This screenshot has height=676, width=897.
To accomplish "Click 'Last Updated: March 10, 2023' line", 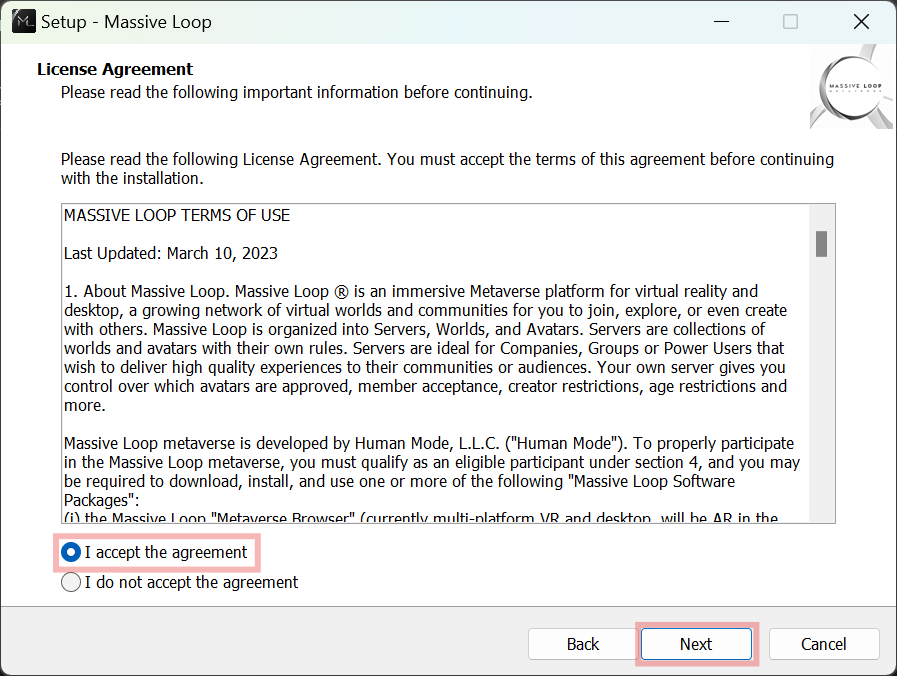I will (170, 253).
